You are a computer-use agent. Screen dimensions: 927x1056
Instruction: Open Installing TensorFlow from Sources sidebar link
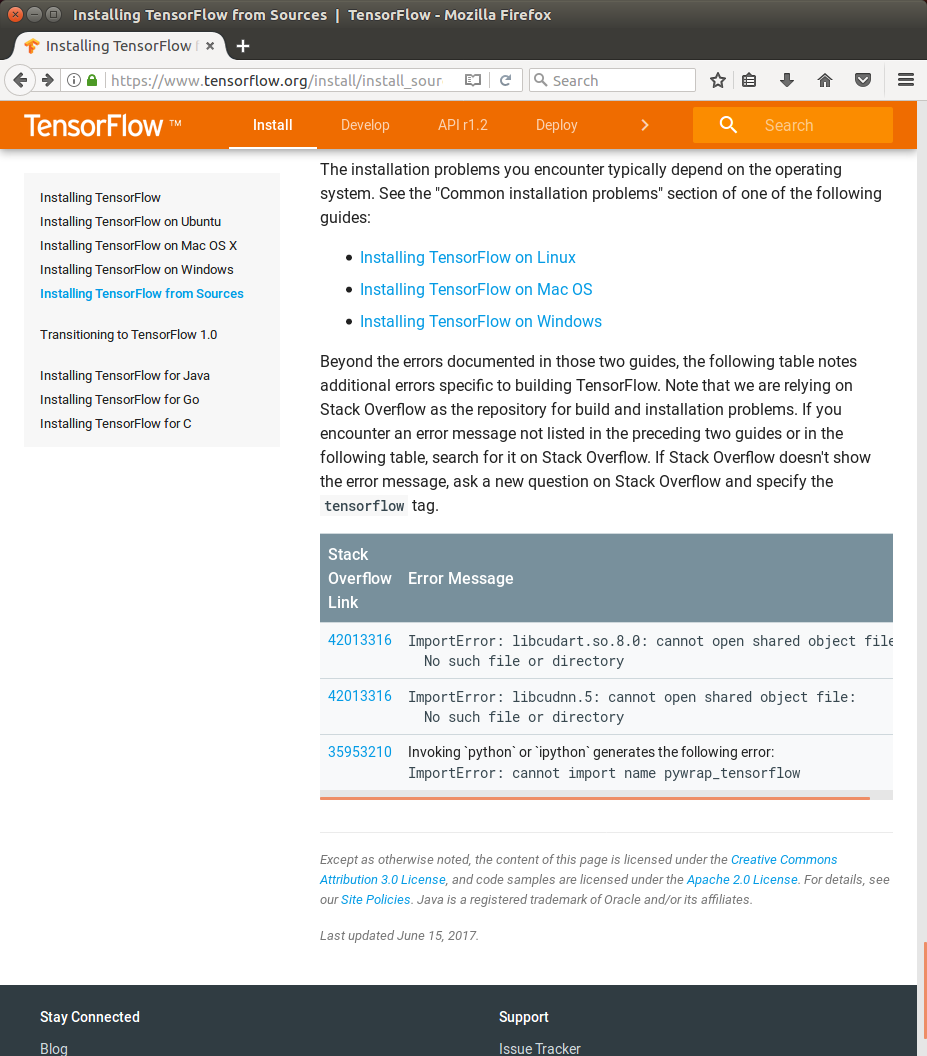(x=141, y=294)
